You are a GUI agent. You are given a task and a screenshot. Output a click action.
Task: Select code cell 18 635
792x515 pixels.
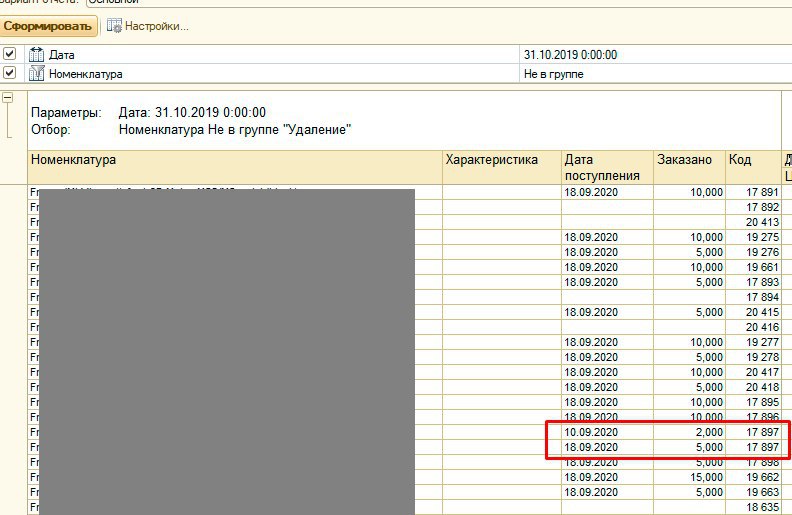pos(753,507)
